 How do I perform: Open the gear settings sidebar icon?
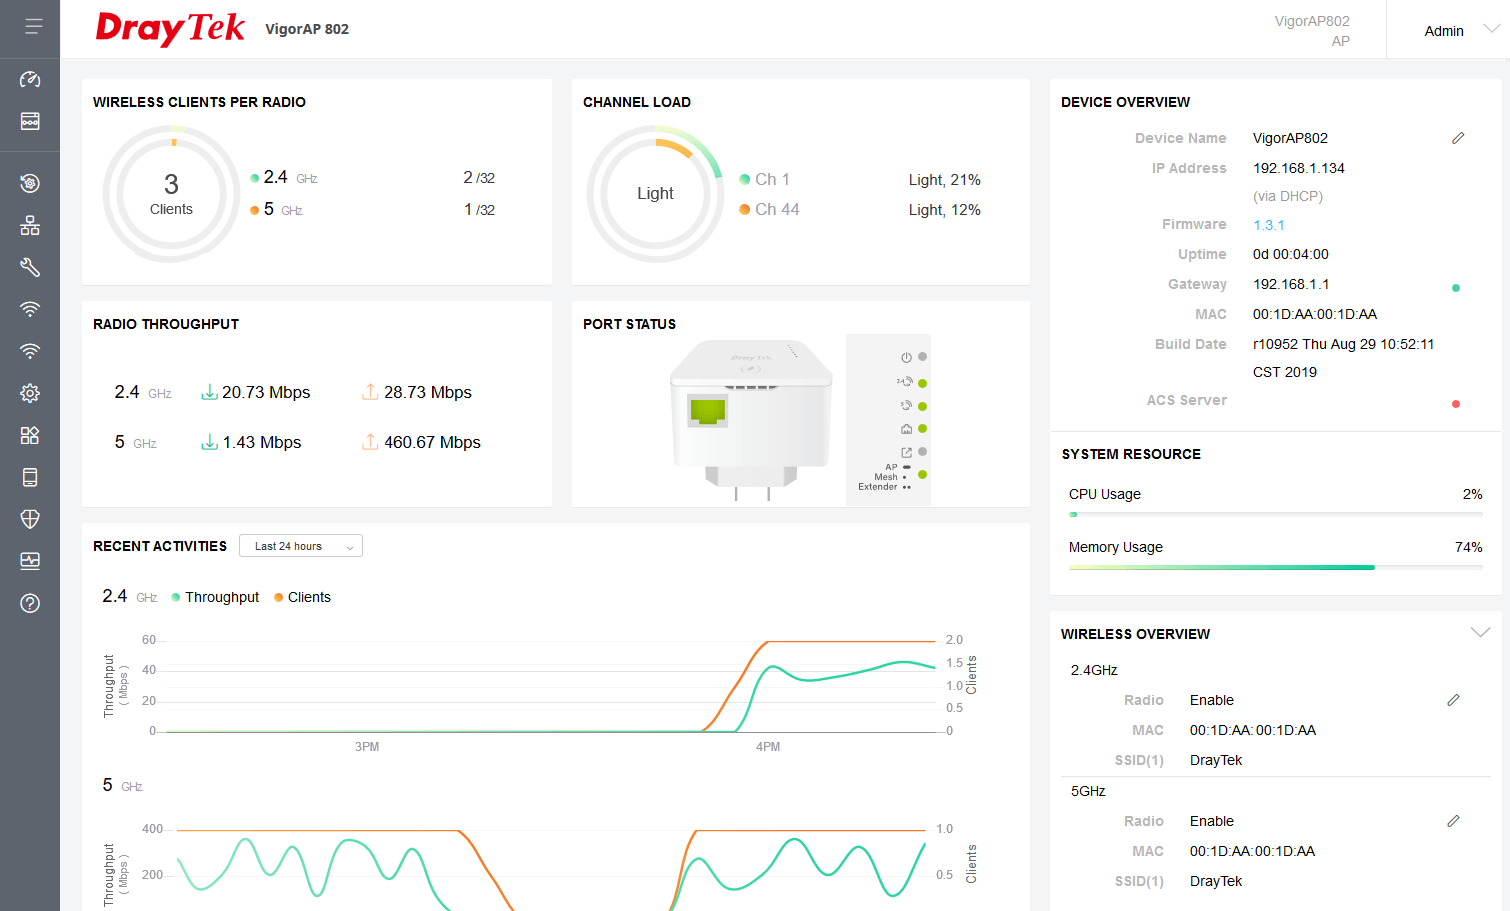click(30, 393)
